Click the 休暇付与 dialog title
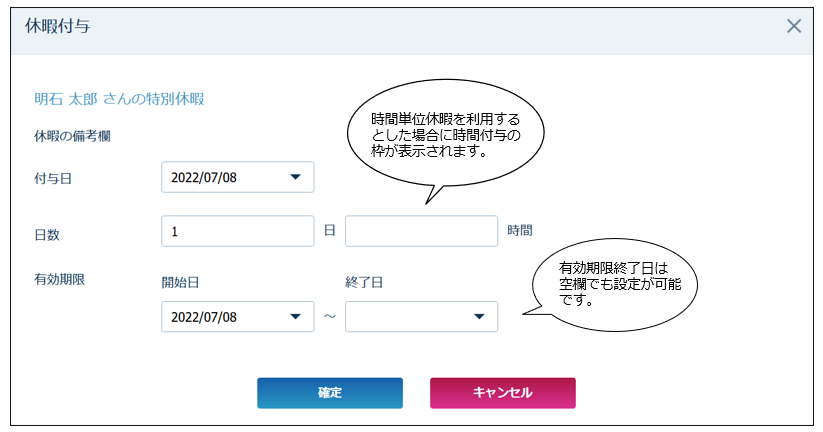The height and width of the screenshot is (432, 823). click(x=58, y=26)
